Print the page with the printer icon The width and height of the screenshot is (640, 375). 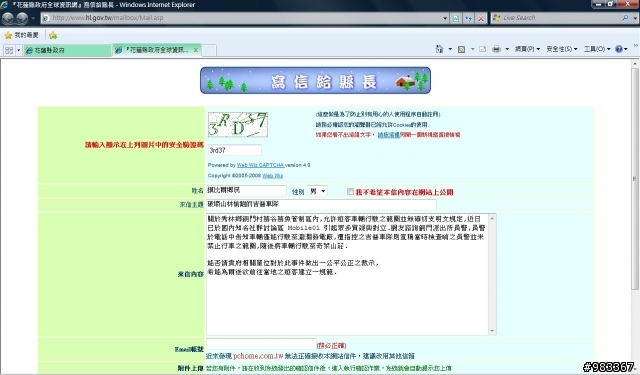click(496, 49)
